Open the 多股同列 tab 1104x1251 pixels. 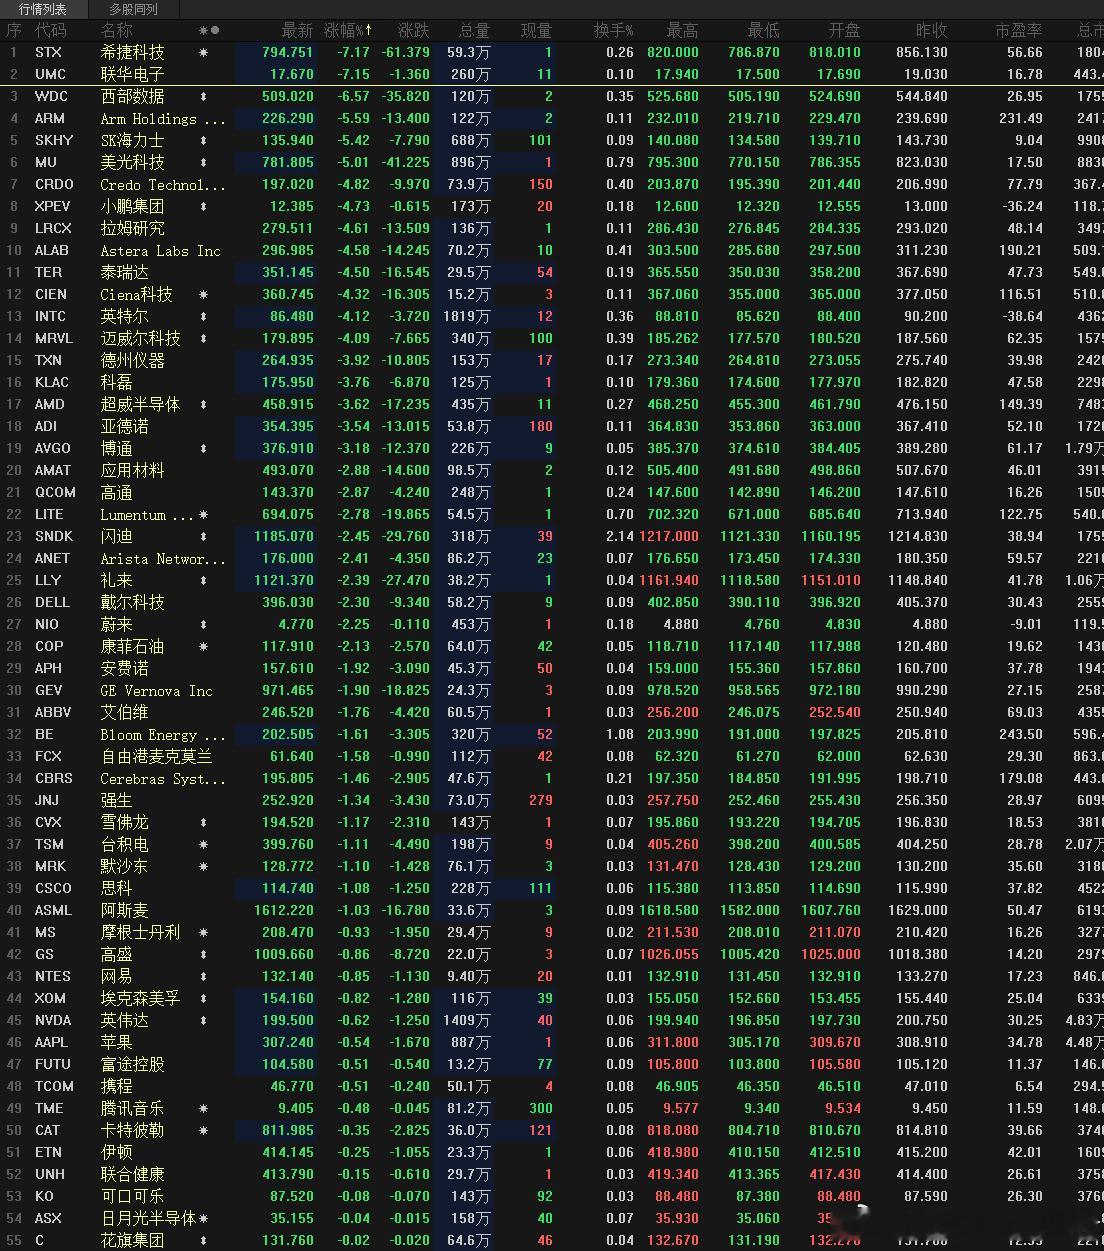point(133,9)
